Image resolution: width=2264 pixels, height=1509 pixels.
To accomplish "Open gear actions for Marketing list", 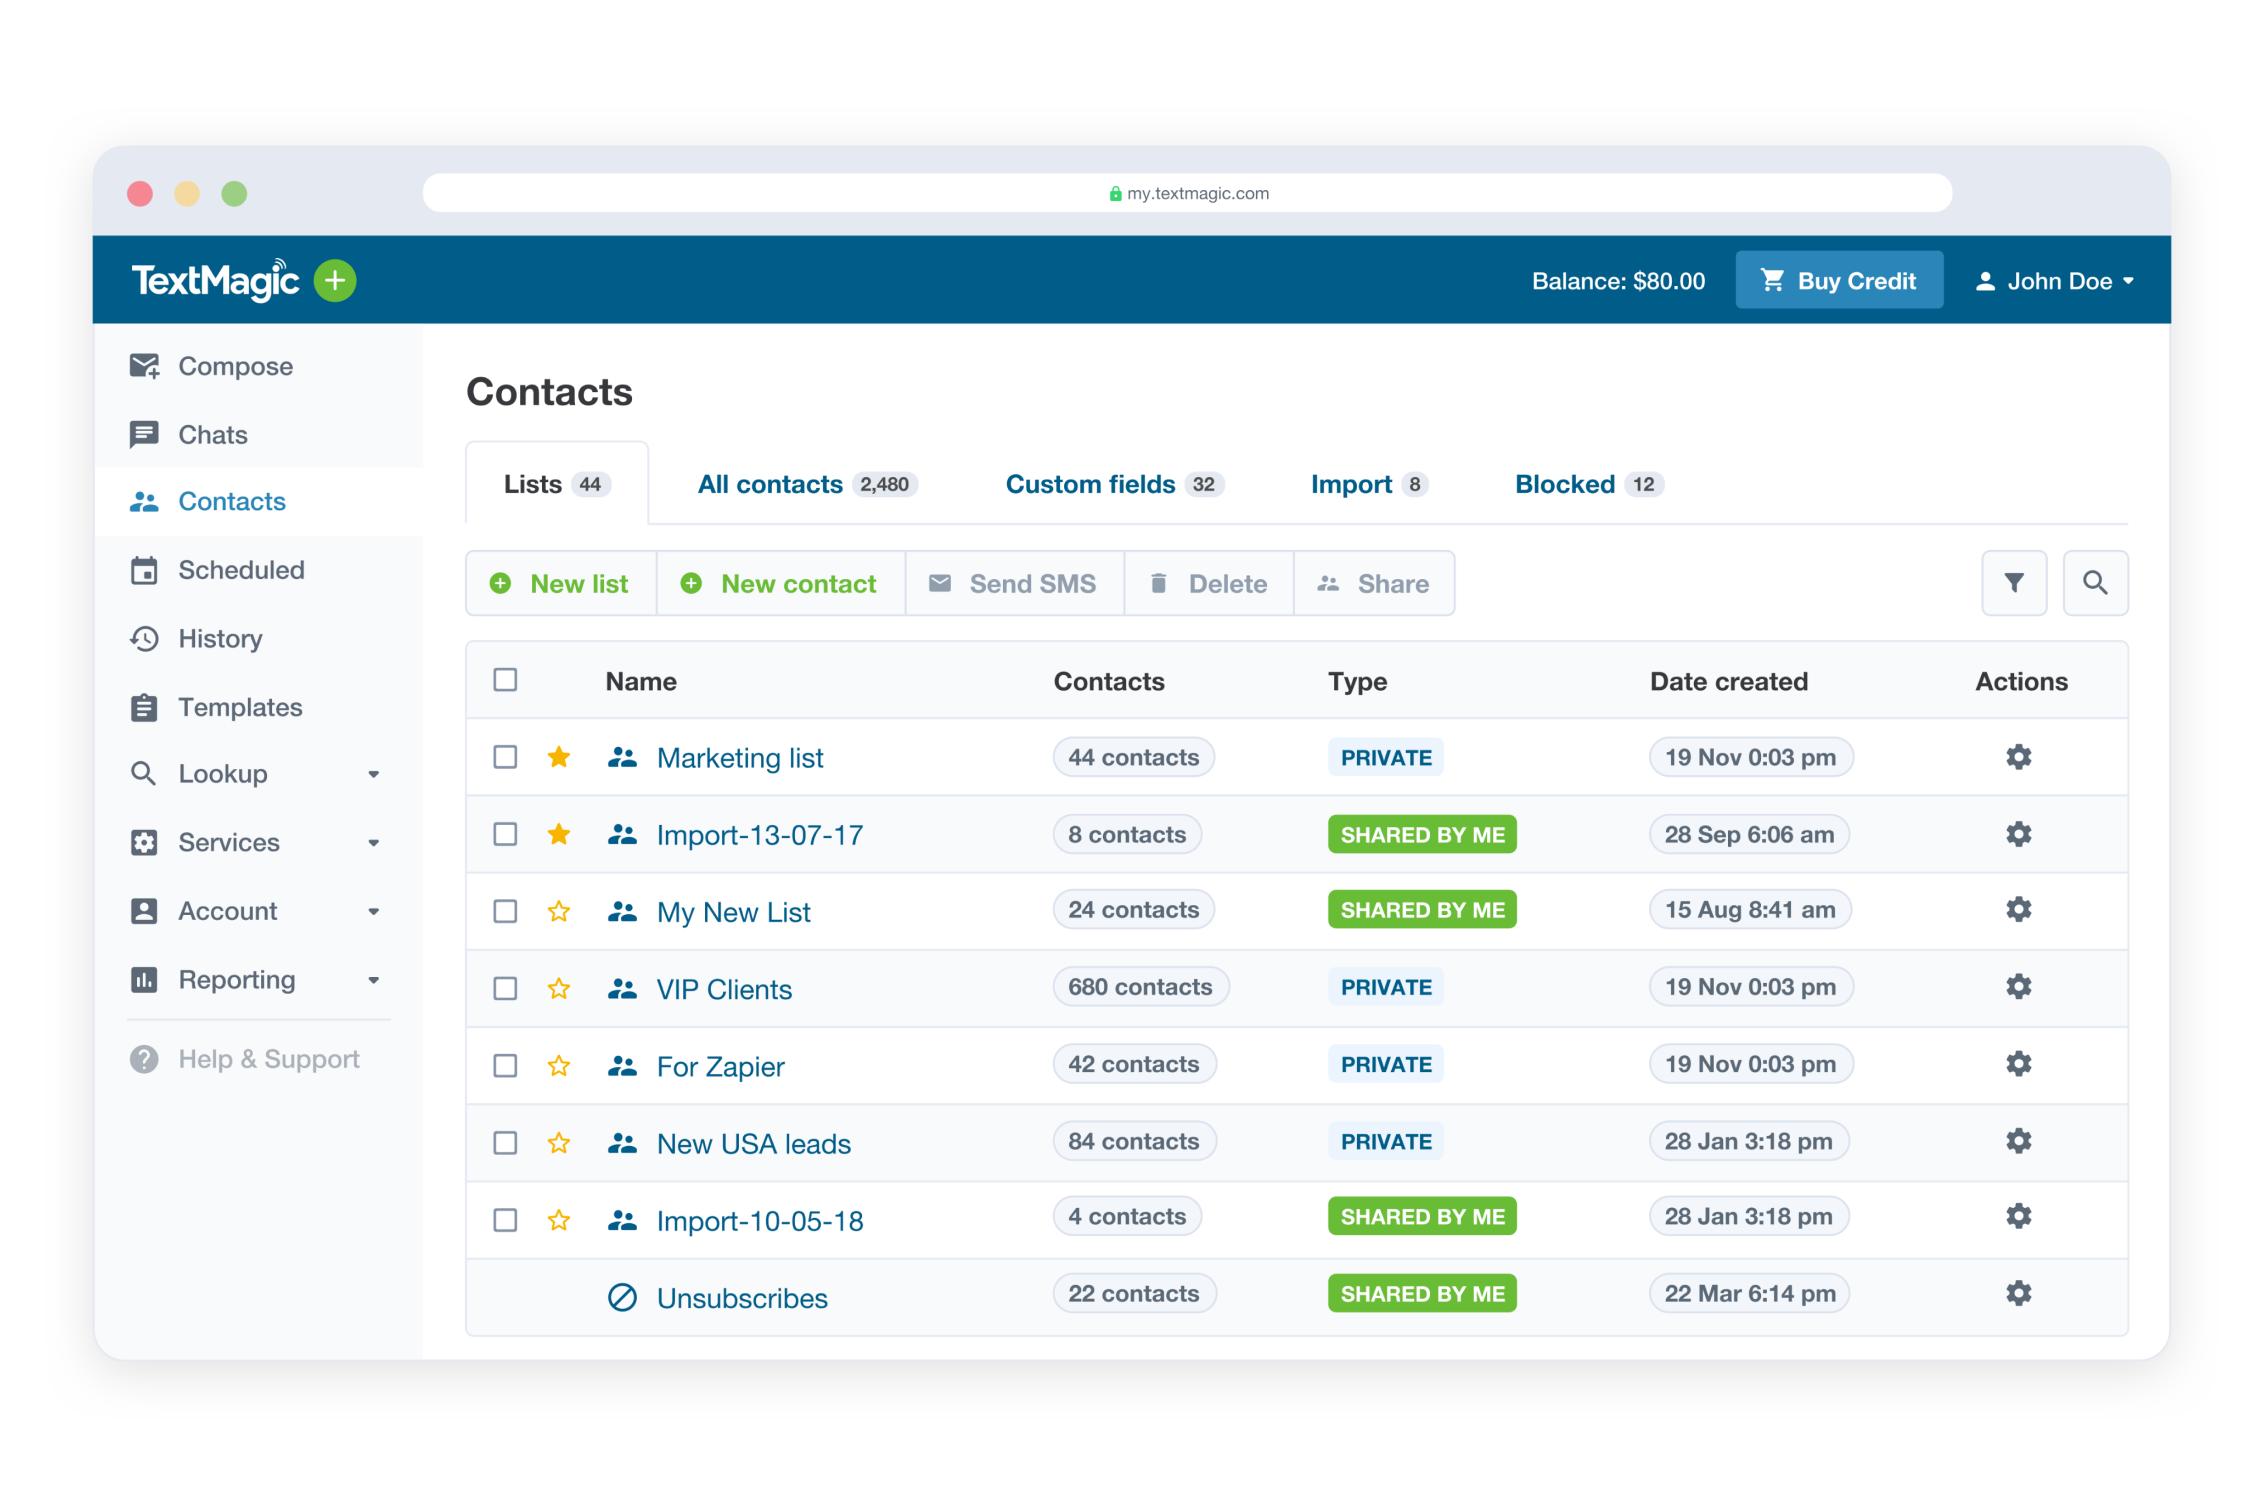I will pos(2018,757).
